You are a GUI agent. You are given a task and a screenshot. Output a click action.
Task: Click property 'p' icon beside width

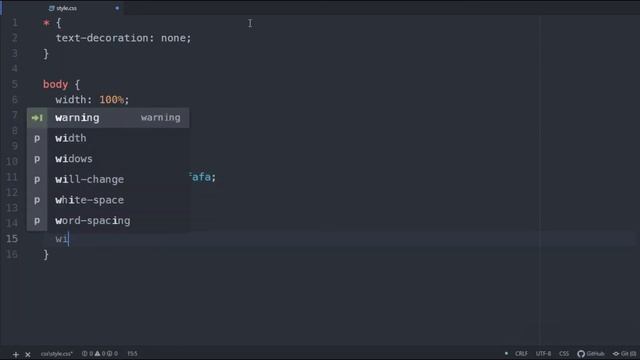coord(37,138)
